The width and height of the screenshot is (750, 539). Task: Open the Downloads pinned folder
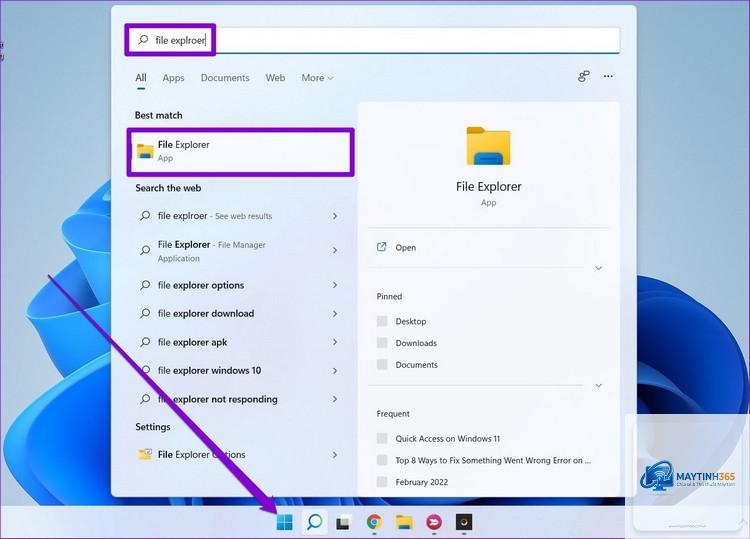[x=416, y=343]
